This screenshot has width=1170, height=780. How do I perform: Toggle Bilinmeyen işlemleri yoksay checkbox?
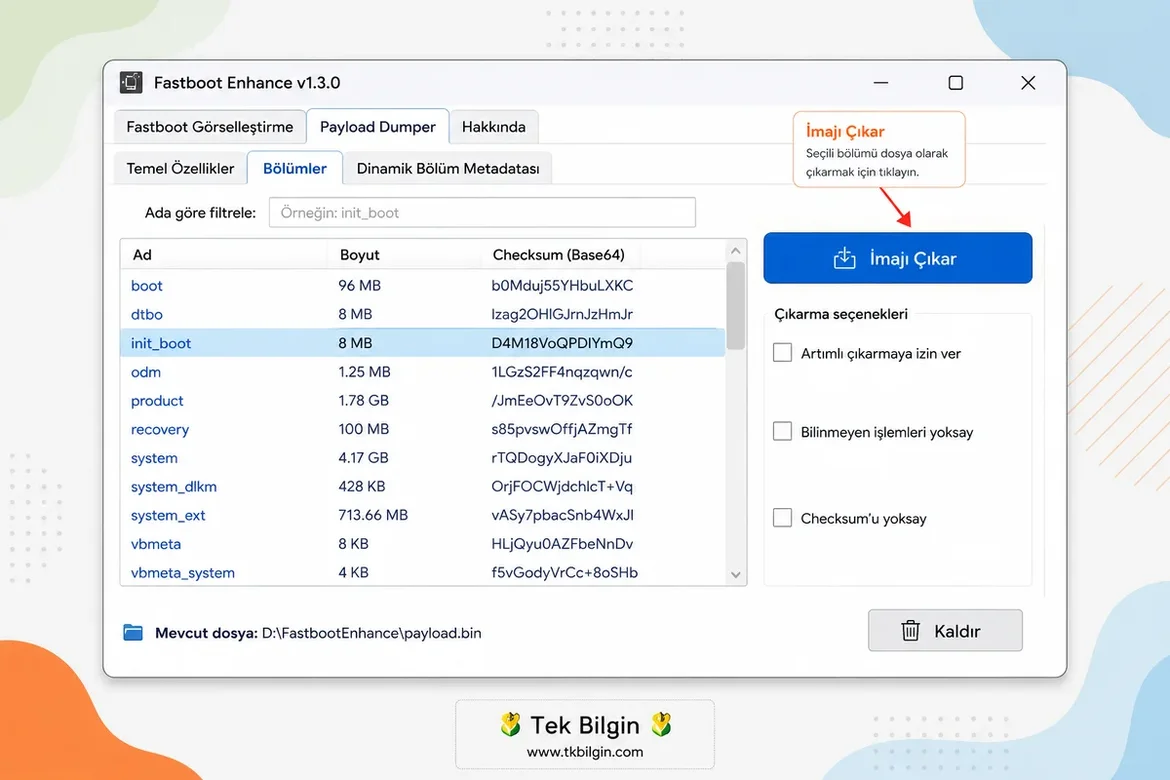tap(782, 431)
